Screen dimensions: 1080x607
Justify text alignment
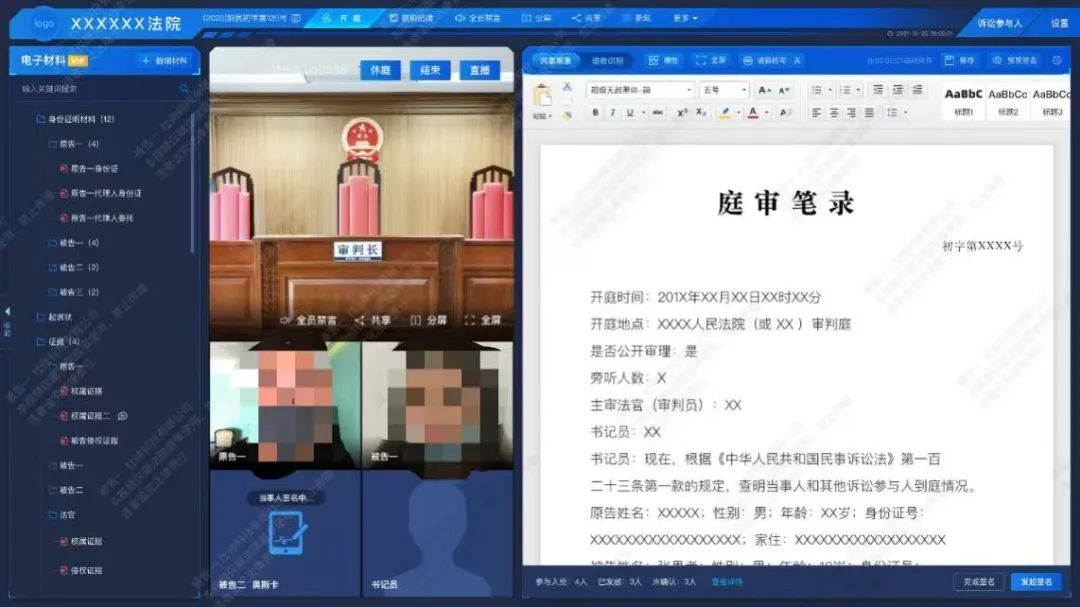(870, 112)
